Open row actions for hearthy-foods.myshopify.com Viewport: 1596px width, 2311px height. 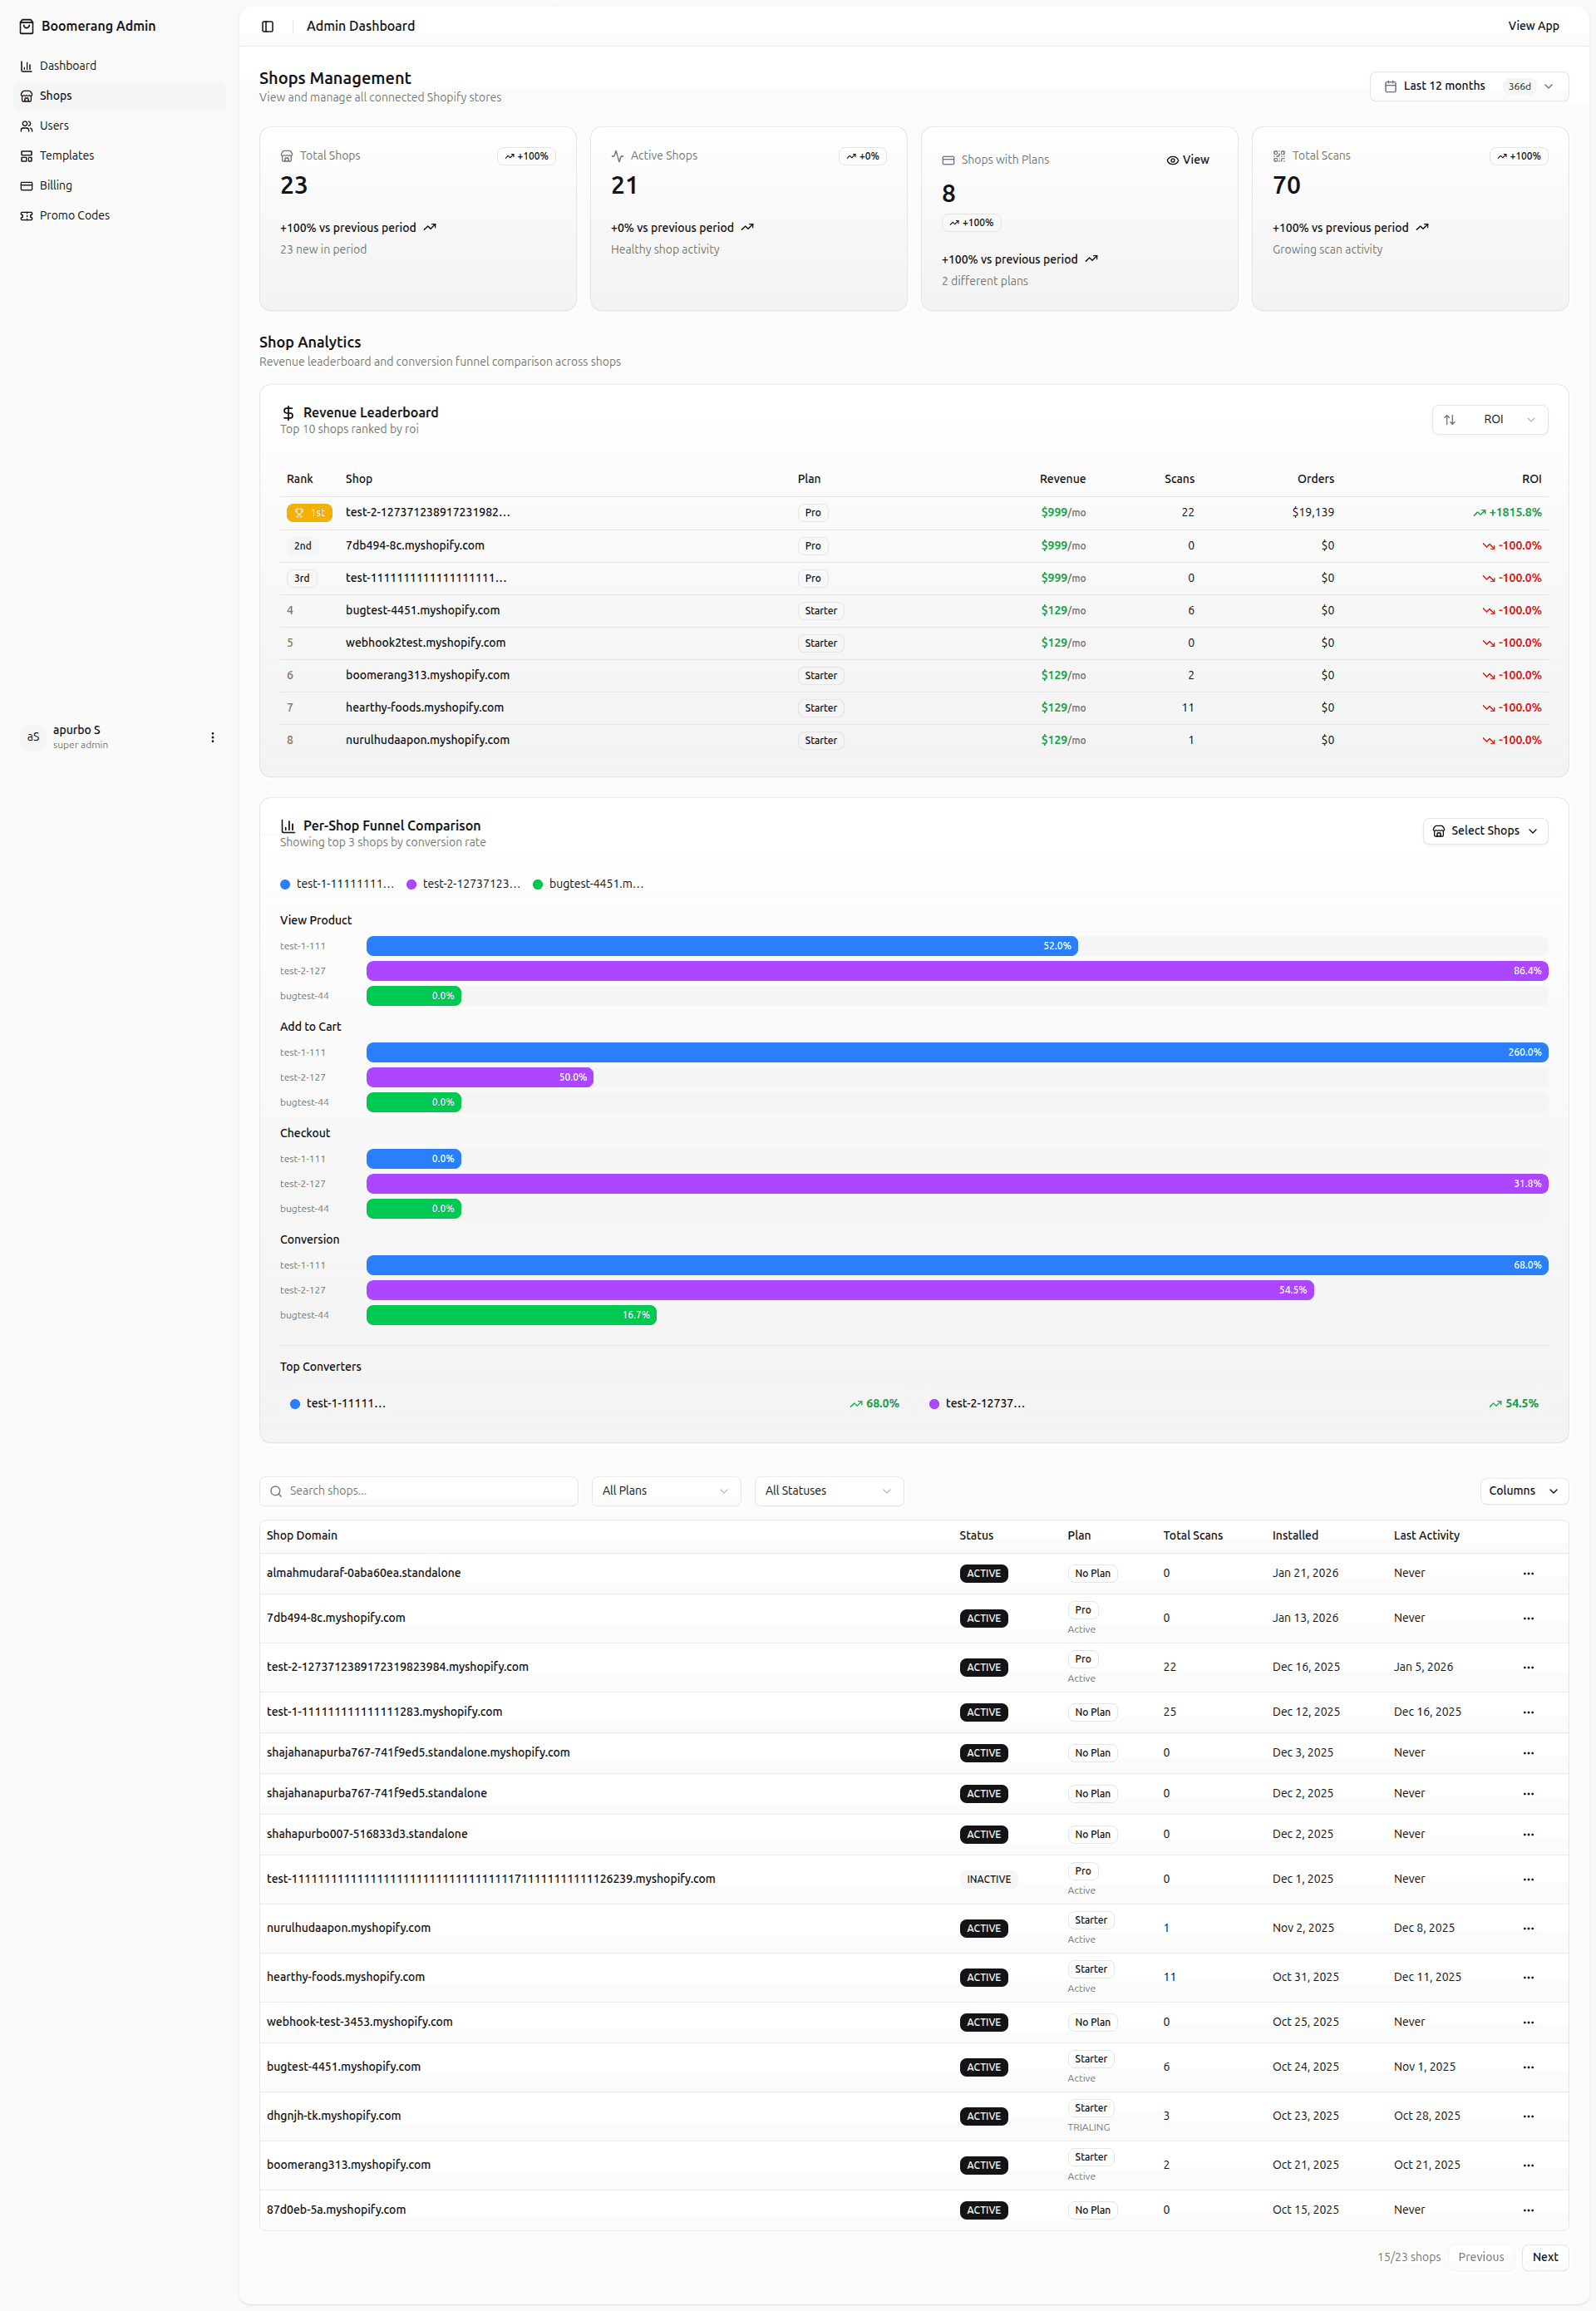click(1528, 1977)
